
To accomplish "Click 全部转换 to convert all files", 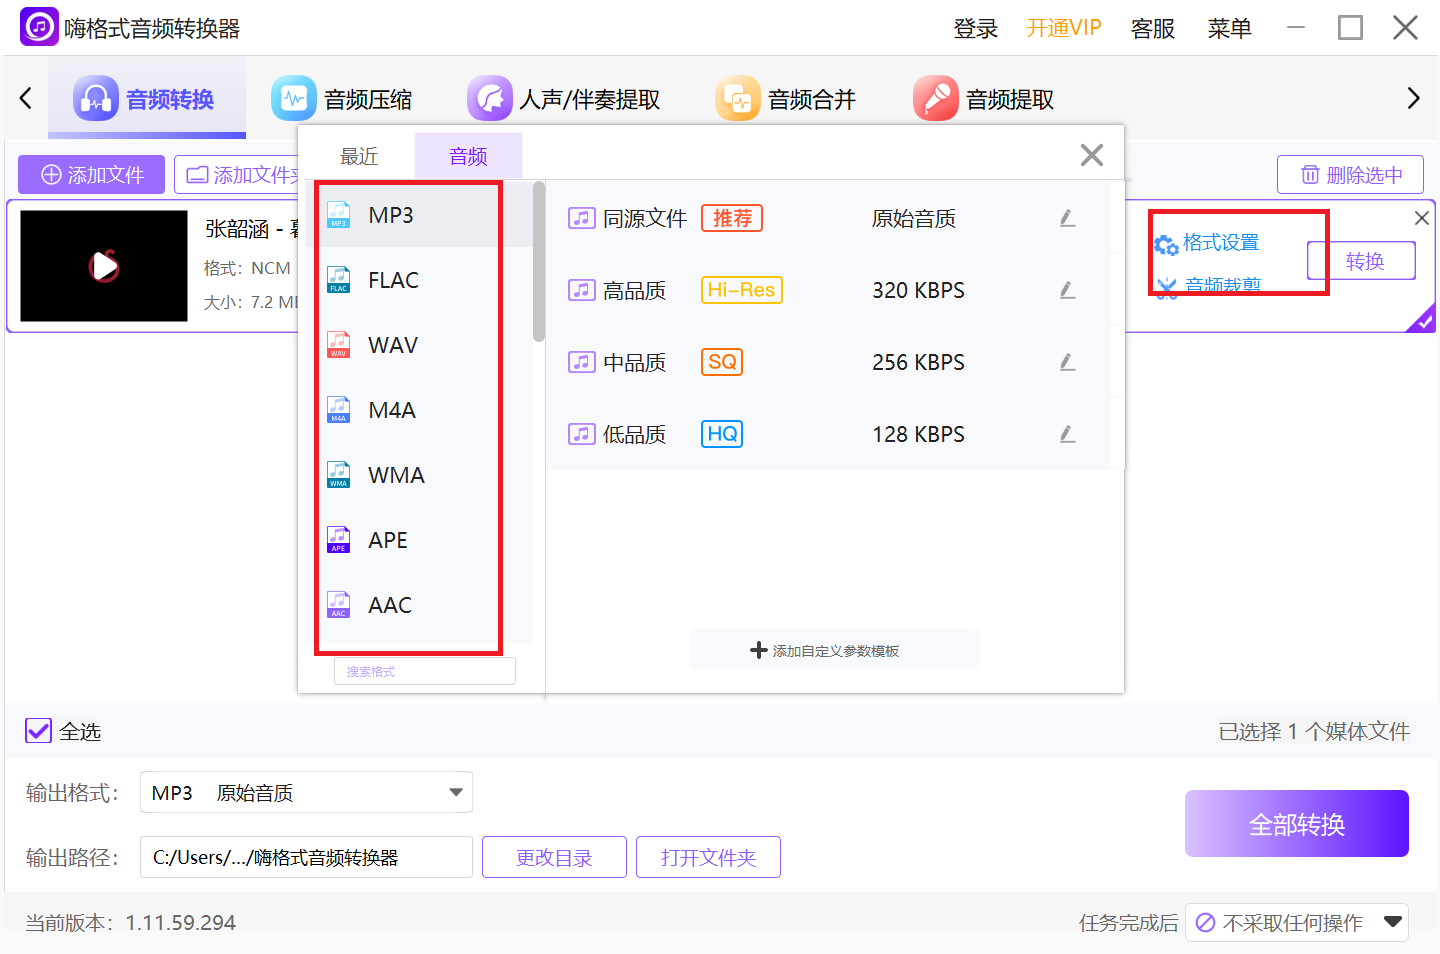I will [1296, 823].
